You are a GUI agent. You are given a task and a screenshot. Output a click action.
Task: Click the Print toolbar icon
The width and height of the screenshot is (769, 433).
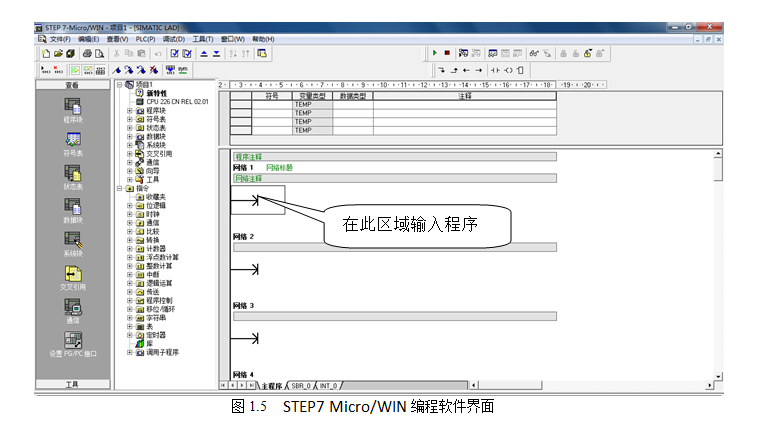(87, 53)
